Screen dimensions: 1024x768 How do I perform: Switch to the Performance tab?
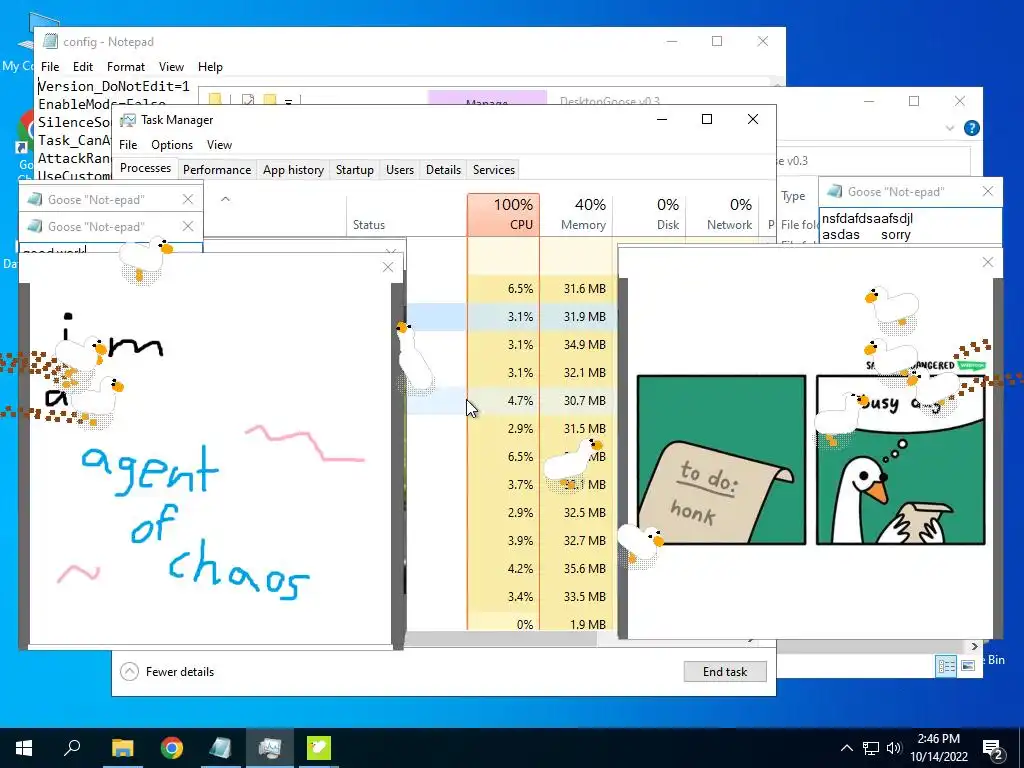point(217,170)
